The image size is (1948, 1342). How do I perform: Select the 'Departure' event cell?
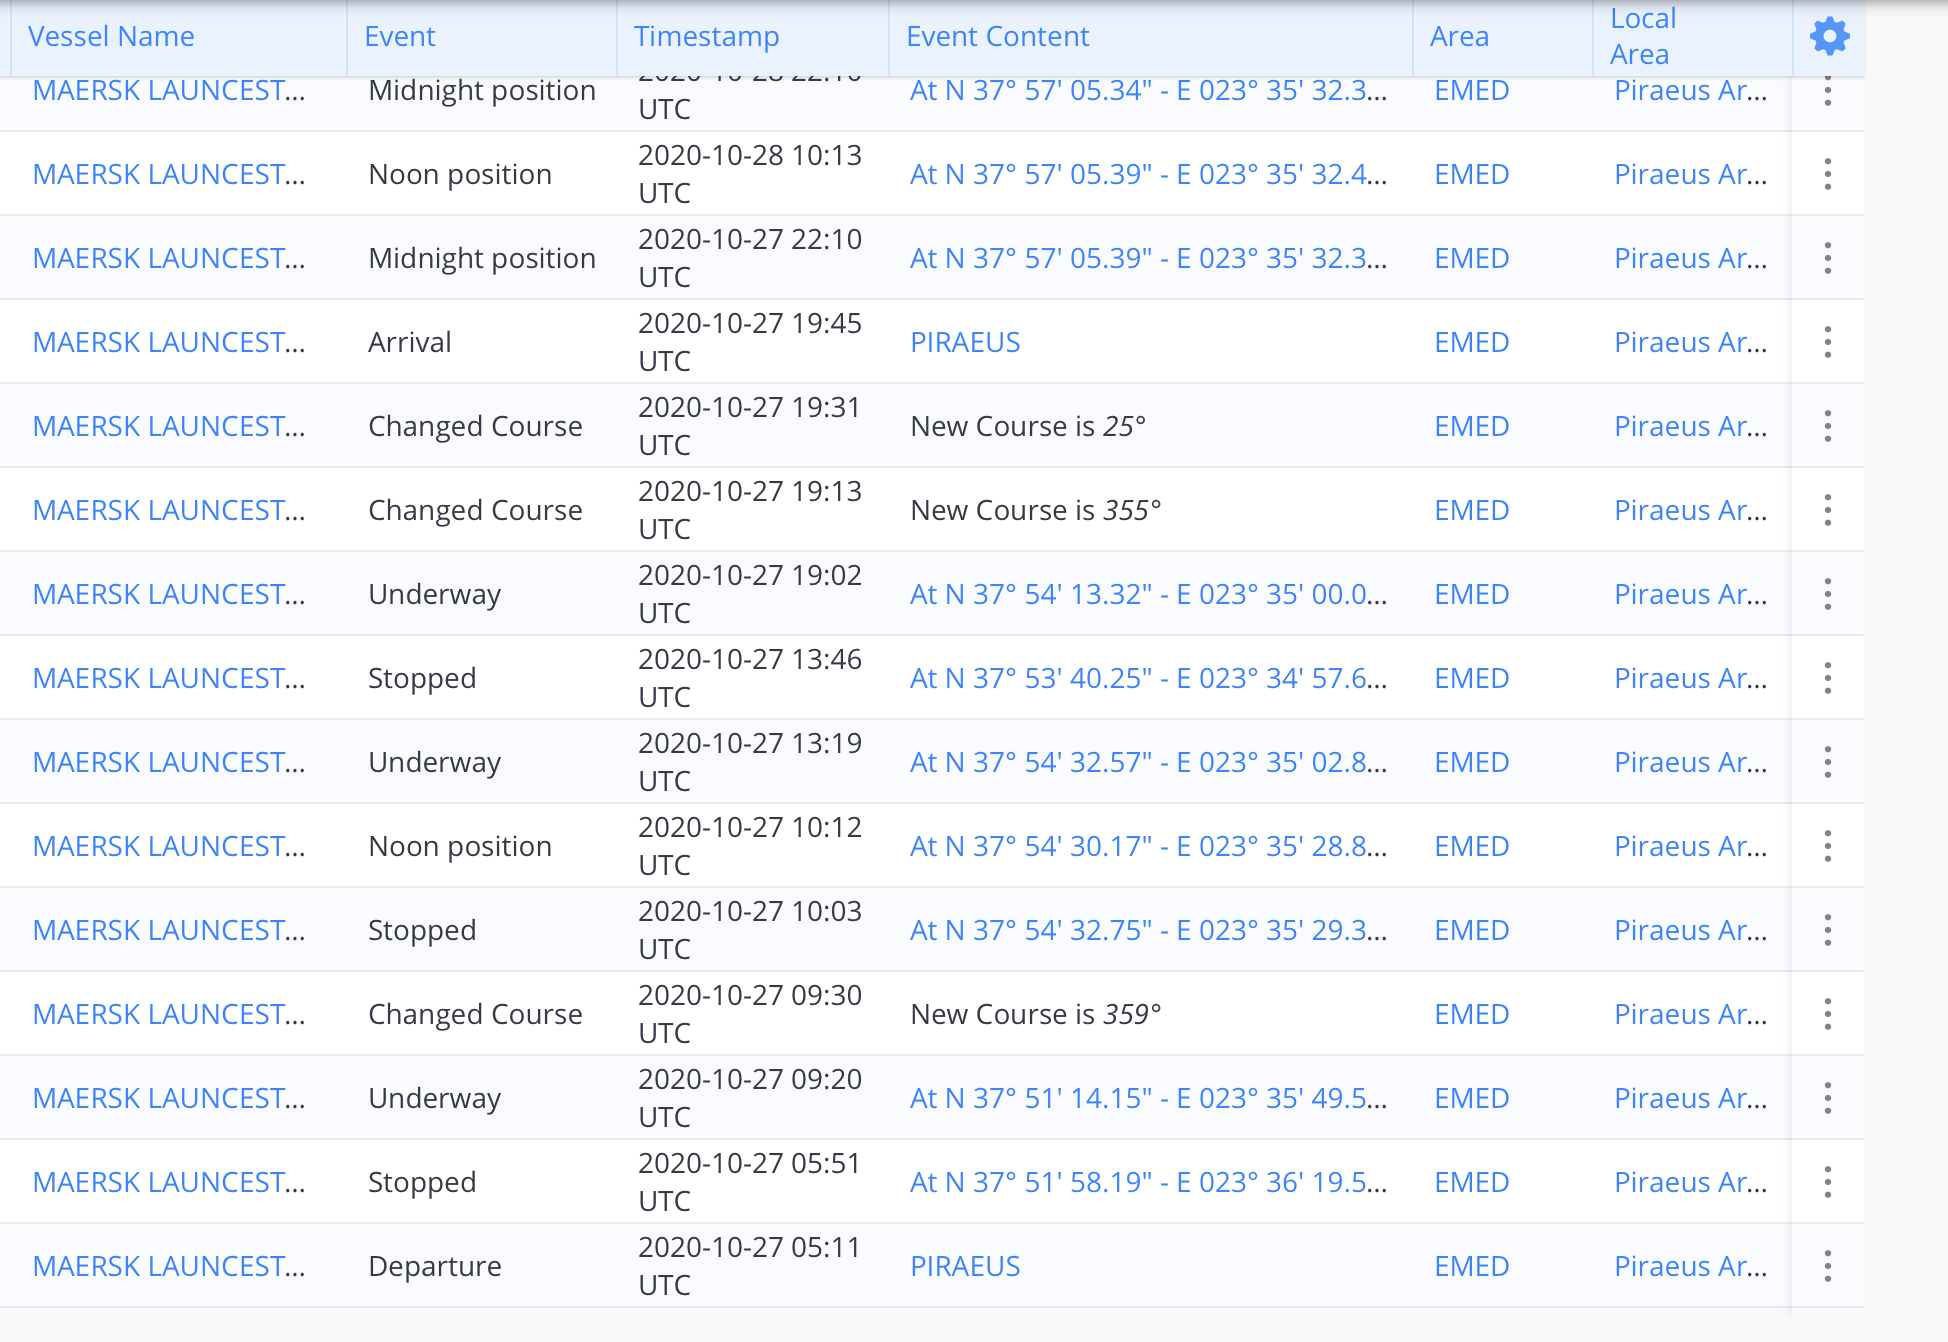tap(435, 1266)
